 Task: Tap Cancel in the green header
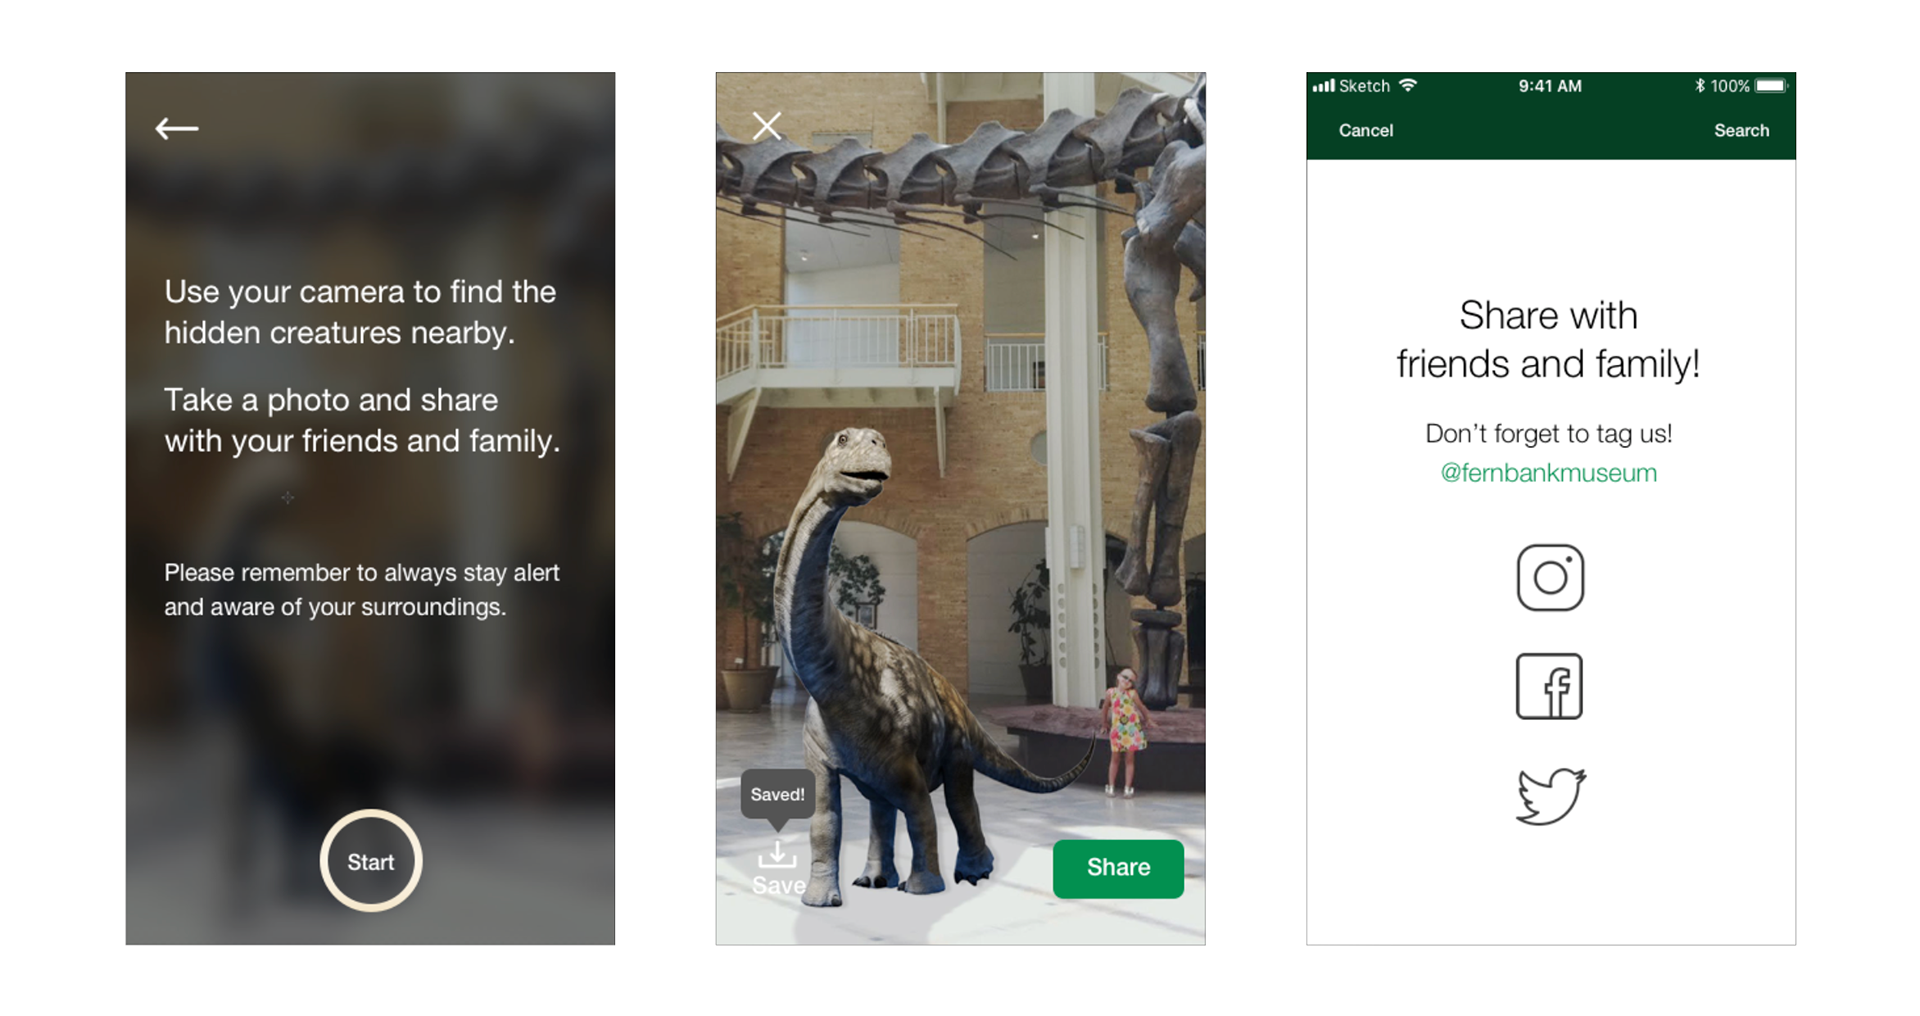click(x=1366, y=130)
